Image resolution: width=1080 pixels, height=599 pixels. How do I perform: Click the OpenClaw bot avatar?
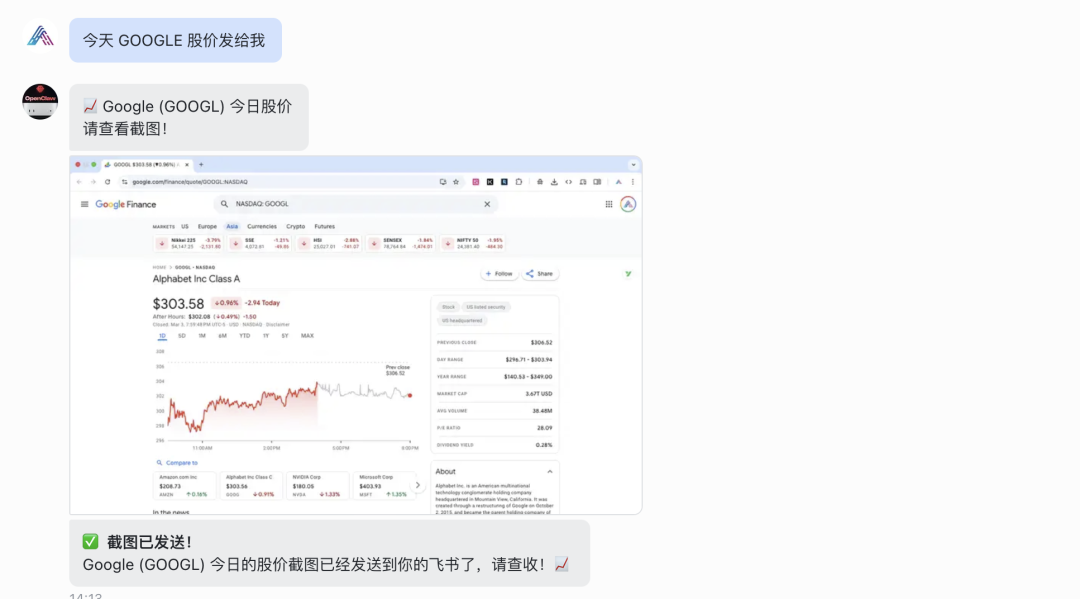click(40, 102)
